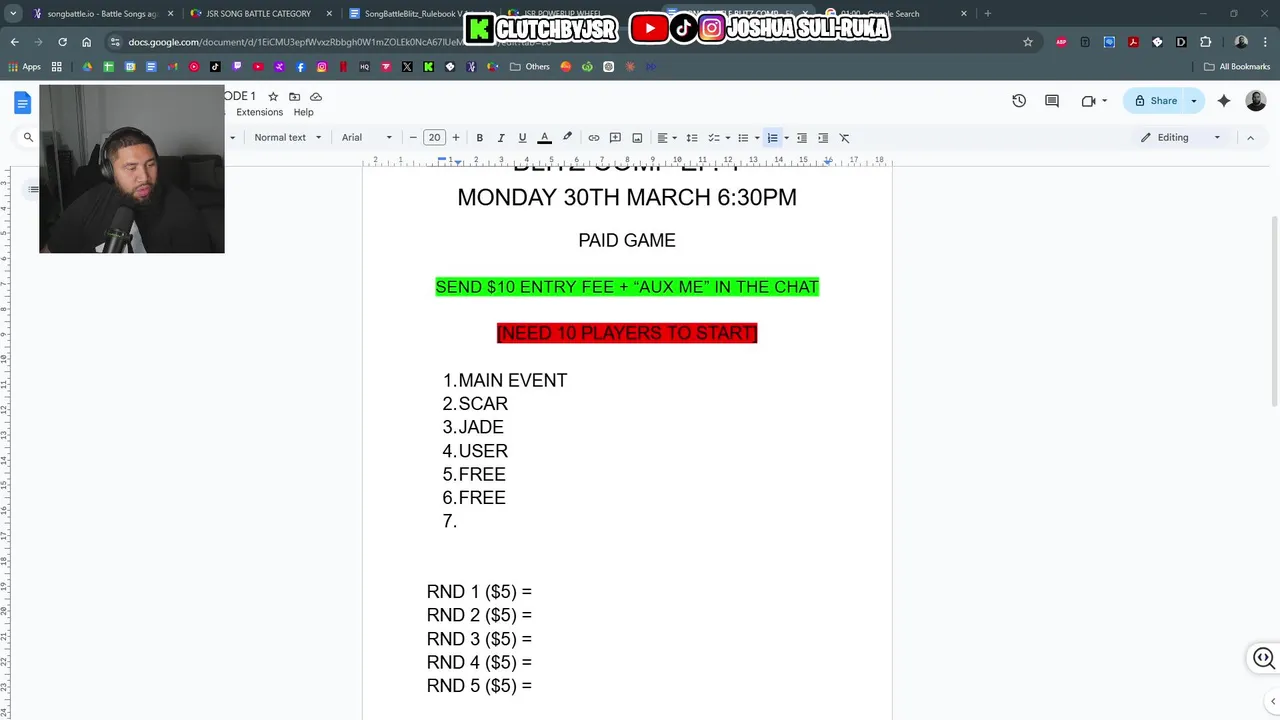1280x720 pixels.
Task: Open the Gemini sparkle icon
Action: pos(1224,101)
